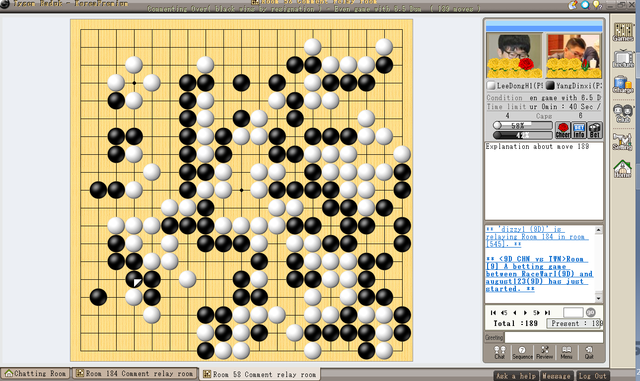Click the marked last-move black stone
Screen dimensions: 640x381
134,279
